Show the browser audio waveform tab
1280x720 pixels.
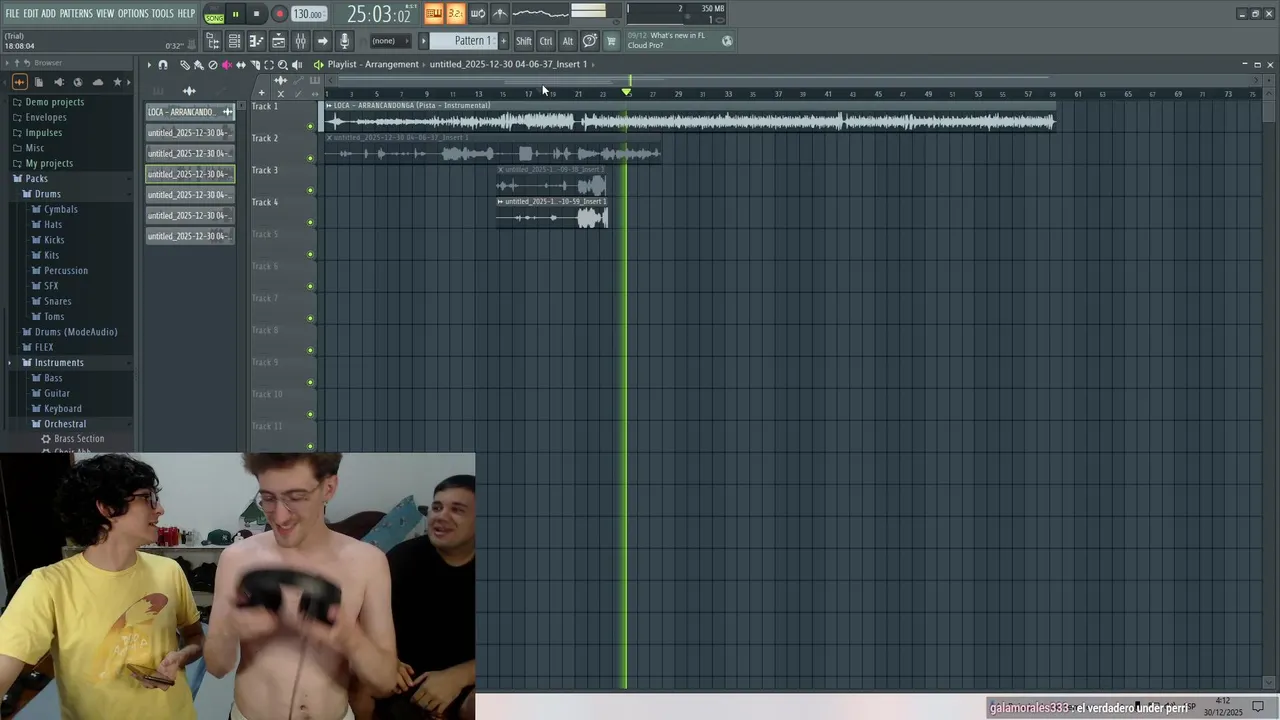tap(19, 82)
